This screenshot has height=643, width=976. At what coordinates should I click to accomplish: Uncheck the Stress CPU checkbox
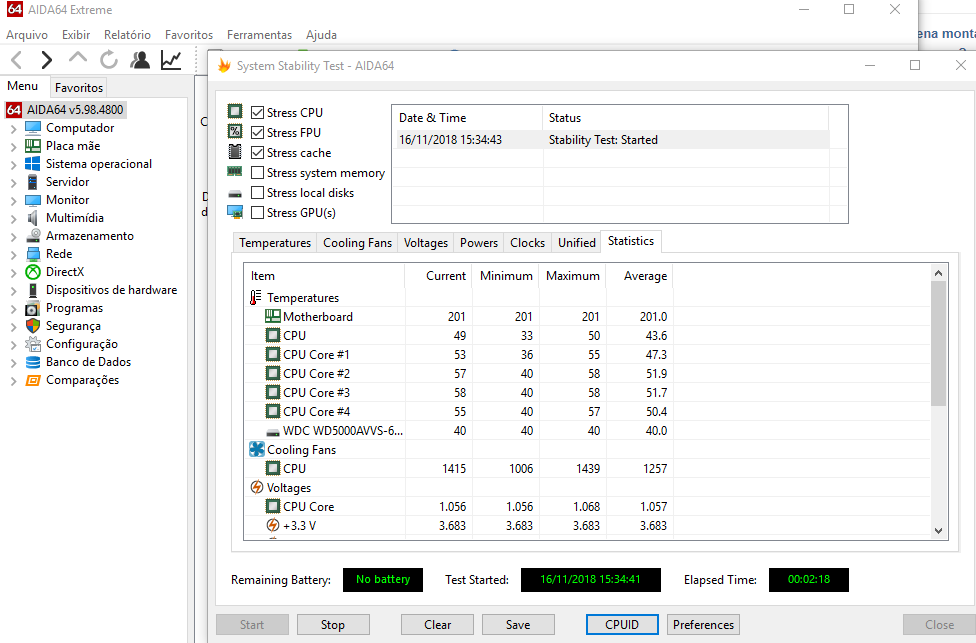coord(257,113)
